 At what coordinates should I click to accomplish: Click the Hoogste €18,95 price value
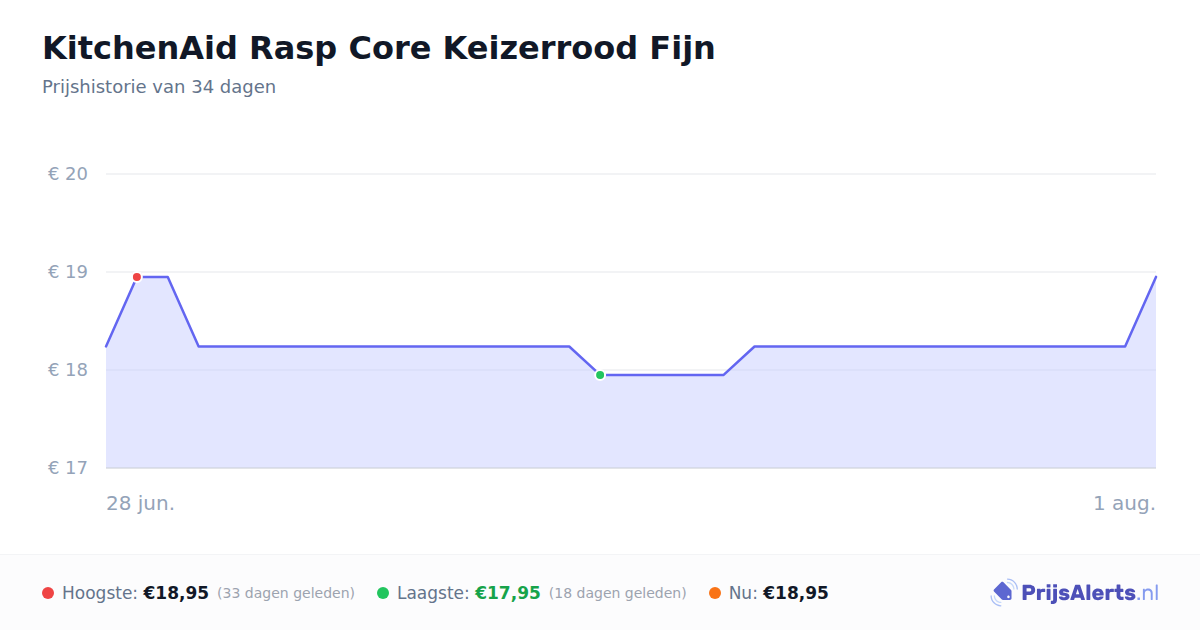(x=176, y=593)
